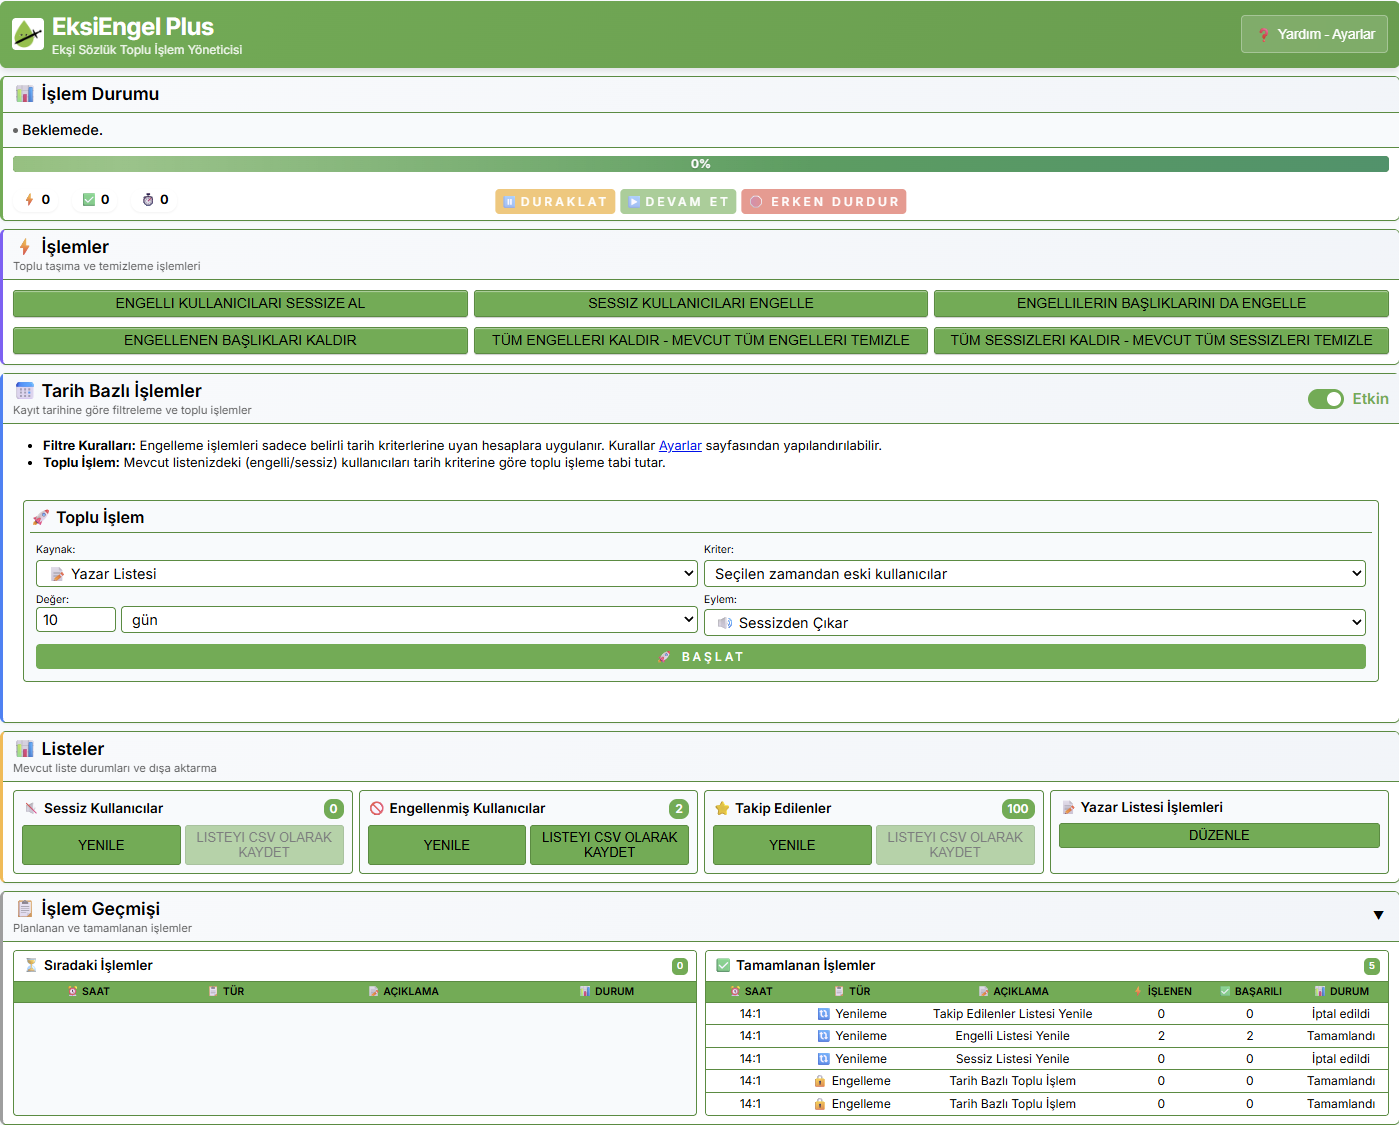Click the Engellenmiş Kullanıcılar count badge 2
This screenshot has width=1399, height=1125.
679,808
